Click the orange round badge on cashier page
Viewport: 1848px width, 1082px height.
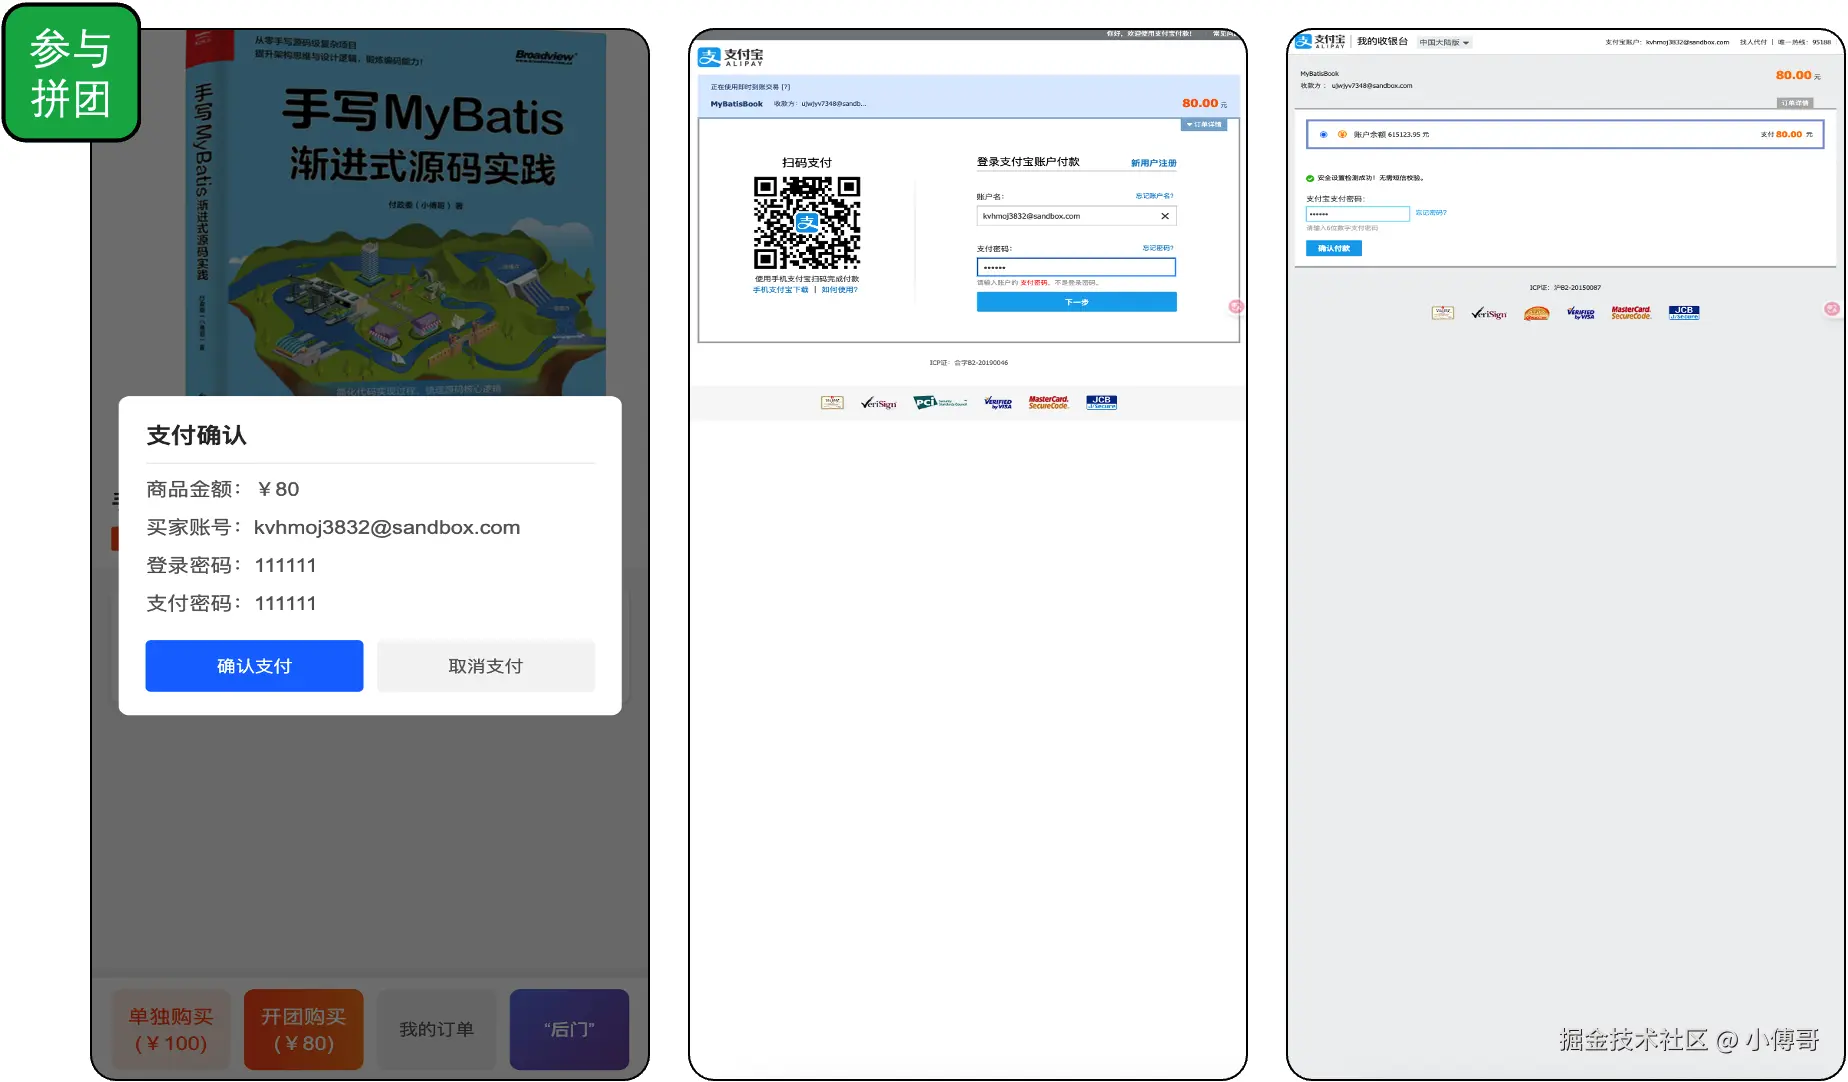1537,313
